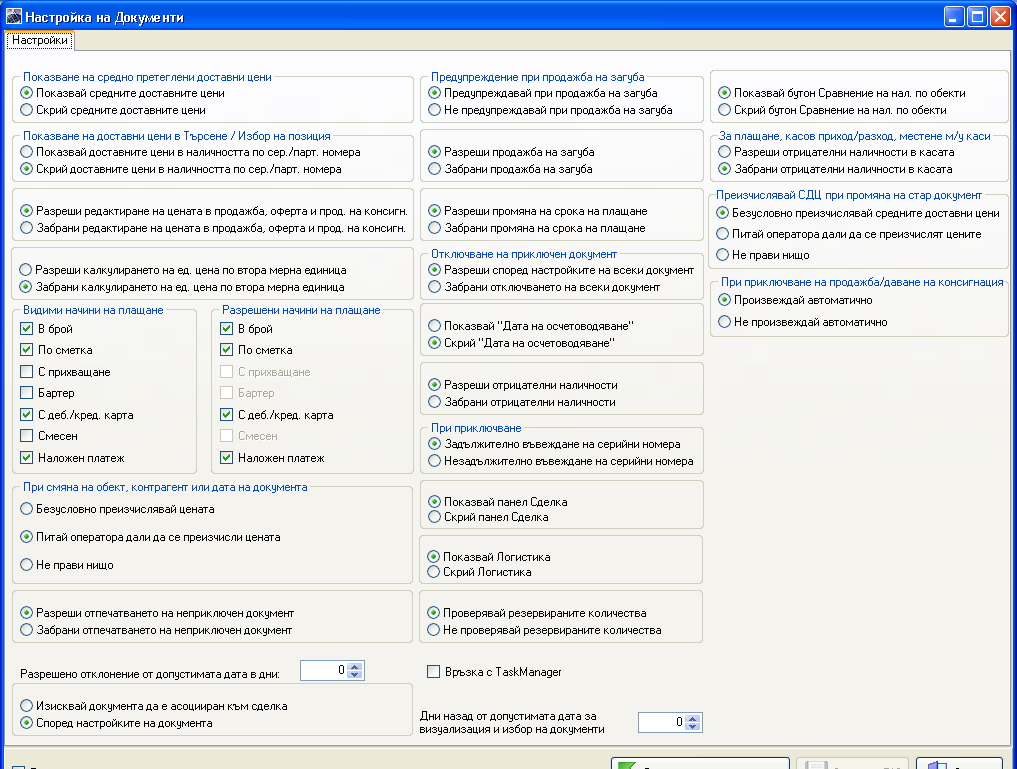
Task: Decrease Дни назад value with down arrow
Action: click(693, 727)
